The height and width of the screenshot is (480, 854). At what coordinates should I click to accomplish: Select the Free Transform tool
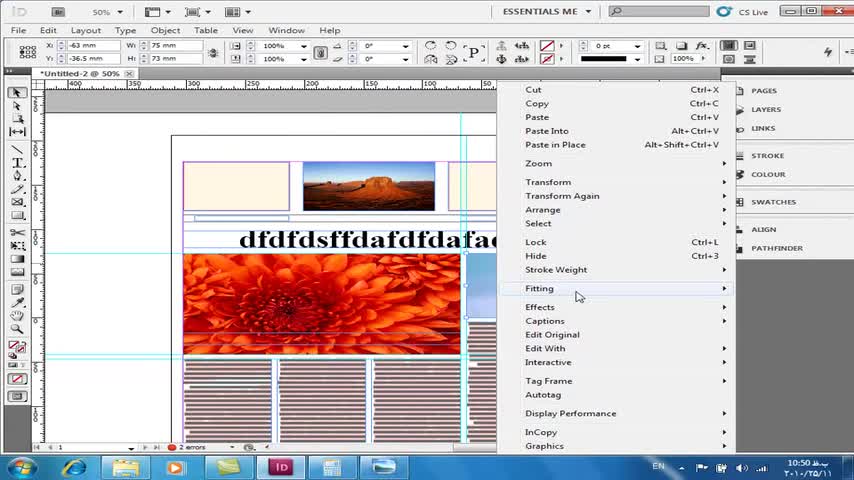pos(17,246)
